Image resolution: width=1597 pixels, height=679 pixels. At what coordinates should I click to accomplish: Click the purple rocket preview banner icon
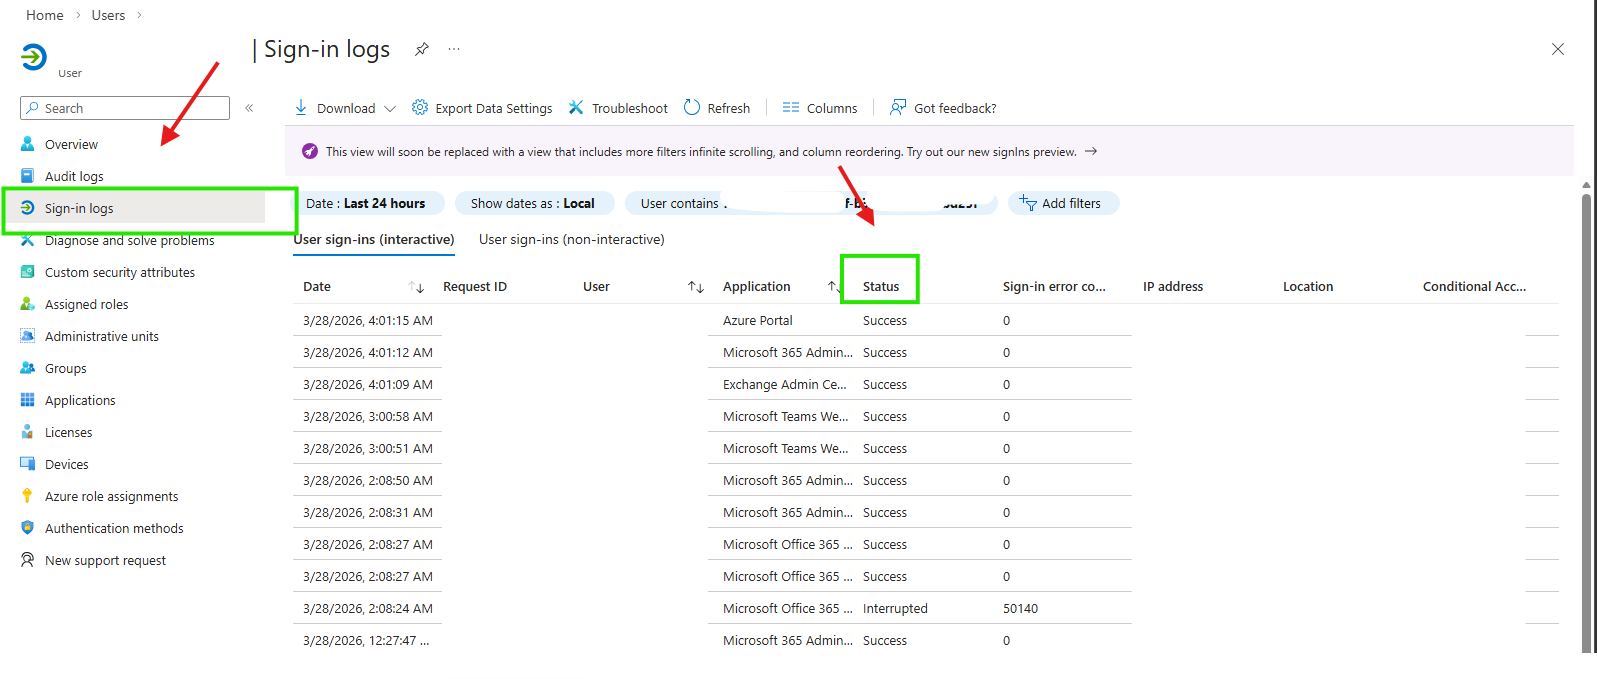(x=310, y=151)
